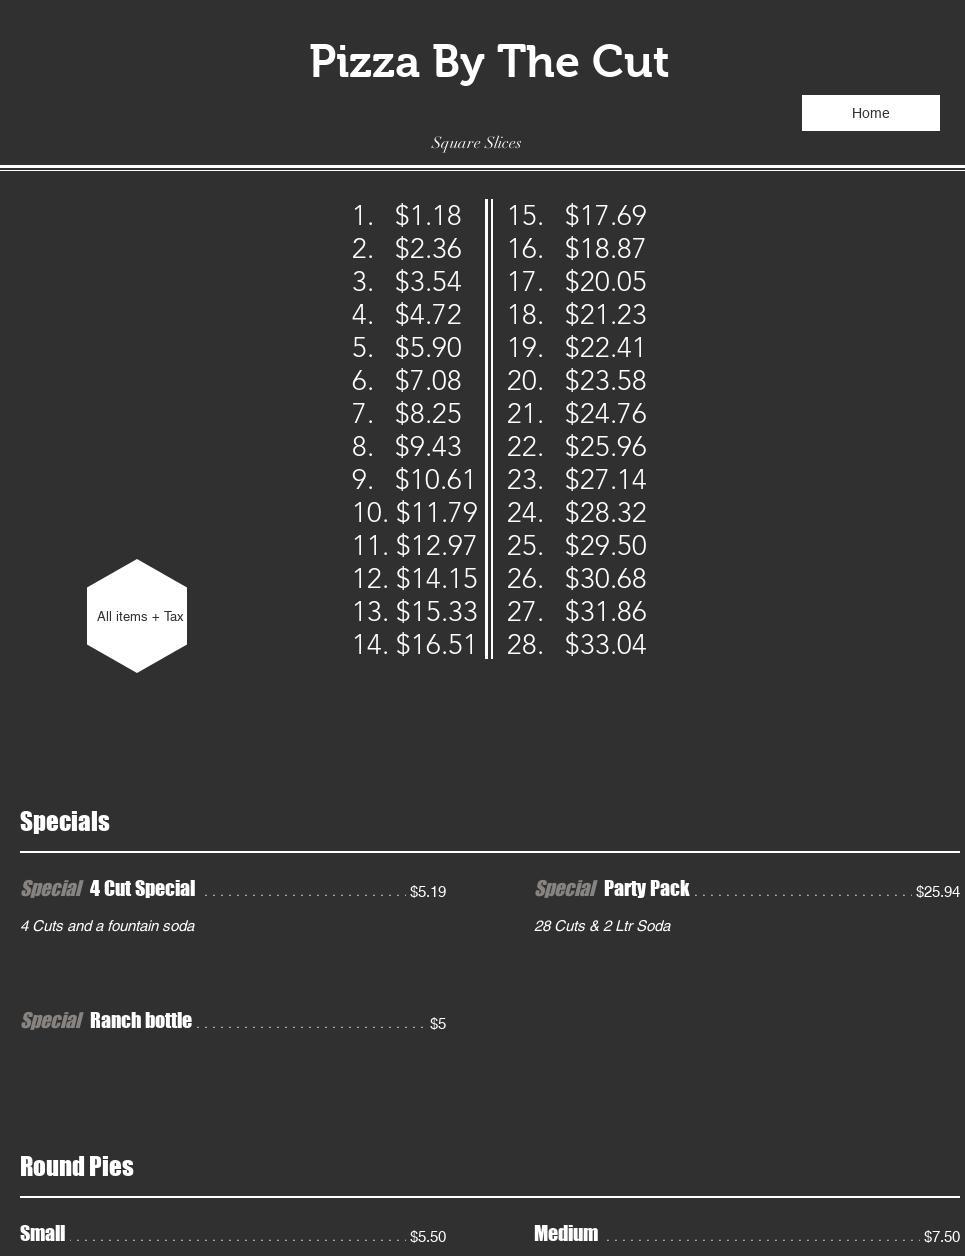Click the $25.94 Party Pack price

(937, 892)
